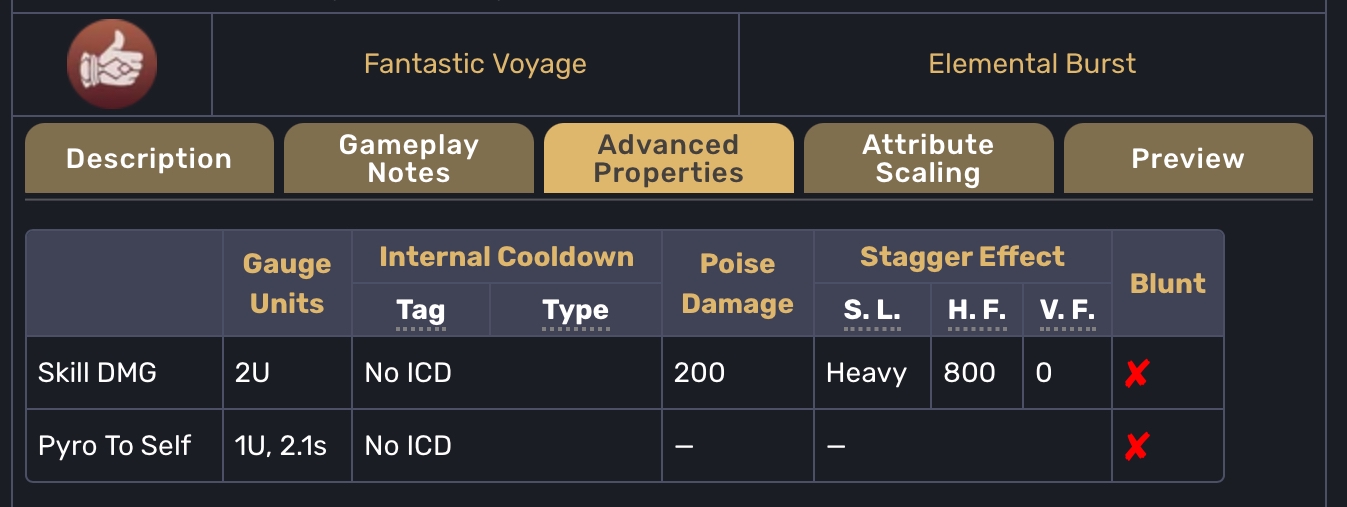Click the Elemental Burst link
The image size is (1347, 507).
[1032, 65]
